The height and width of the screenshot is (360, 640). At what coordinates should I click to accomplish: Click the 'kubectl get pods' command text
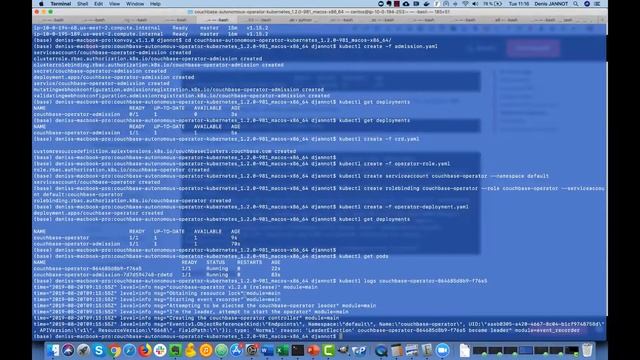pyautogui.click(x=364, y=256)
